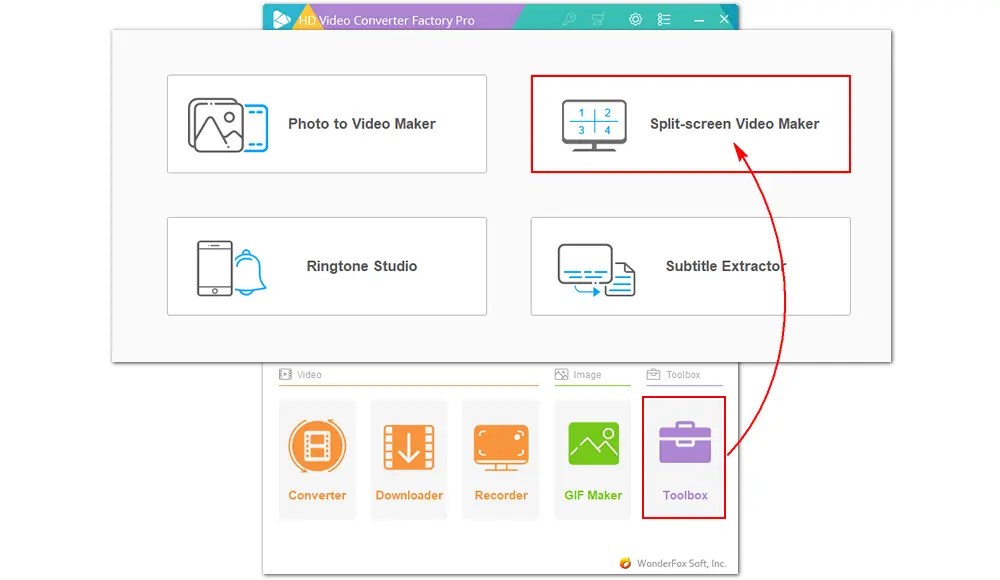Click the Subtitle Extractor screen-document icon
This screenshot has height=580, width=1000.
tap(596, 270)
